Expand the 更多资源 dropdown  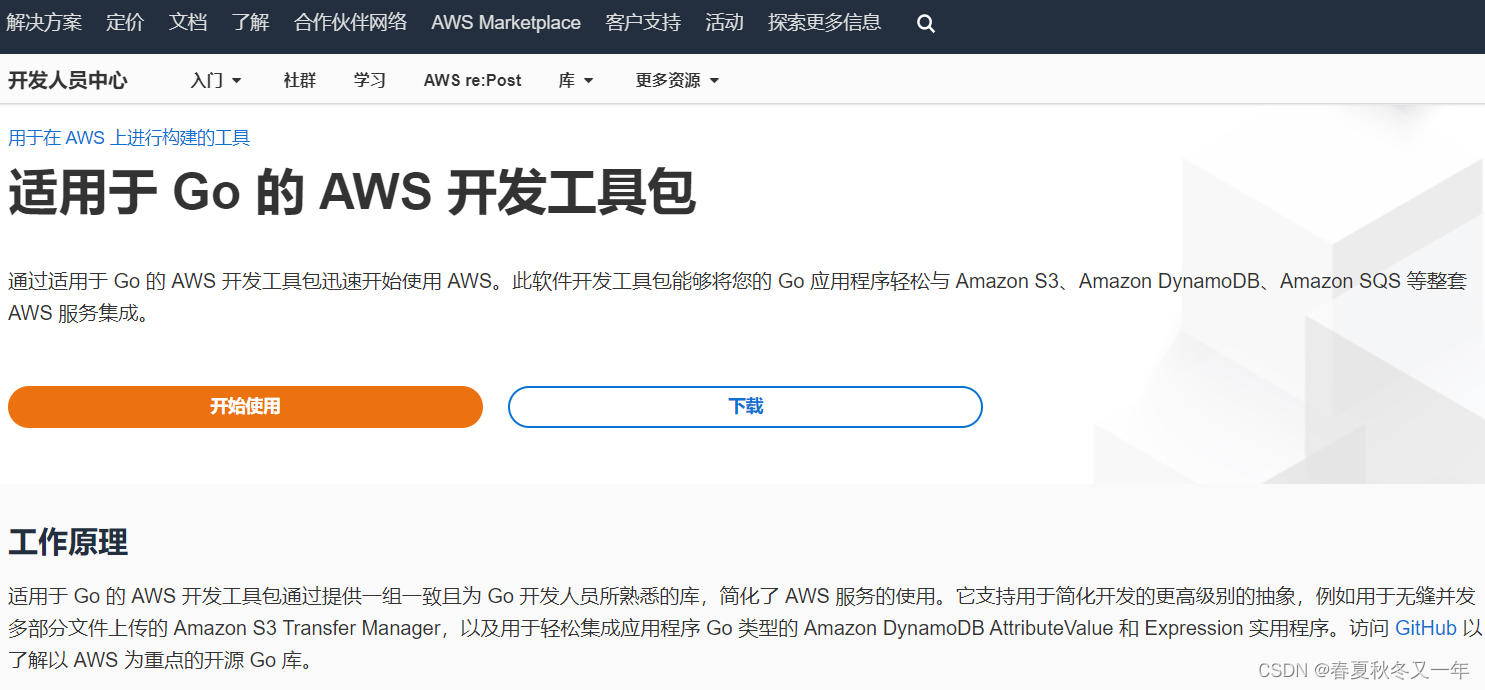point(678,80)
